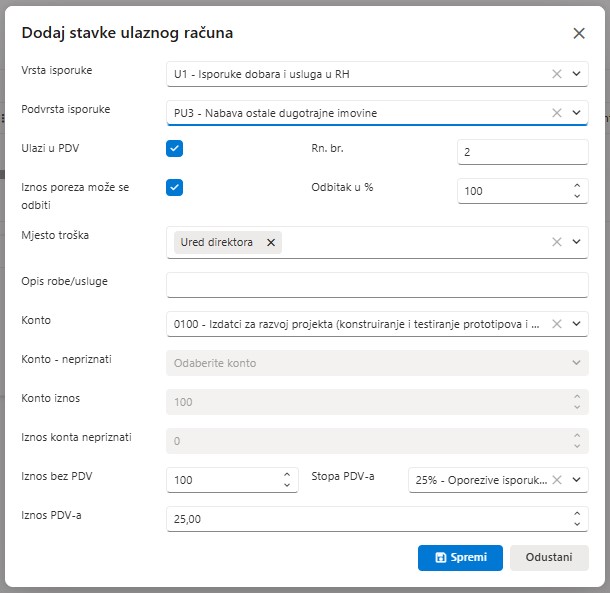Remove the Ured direktora tag
The height and width of the screenshot is (593, 610).
coord(271,242)
